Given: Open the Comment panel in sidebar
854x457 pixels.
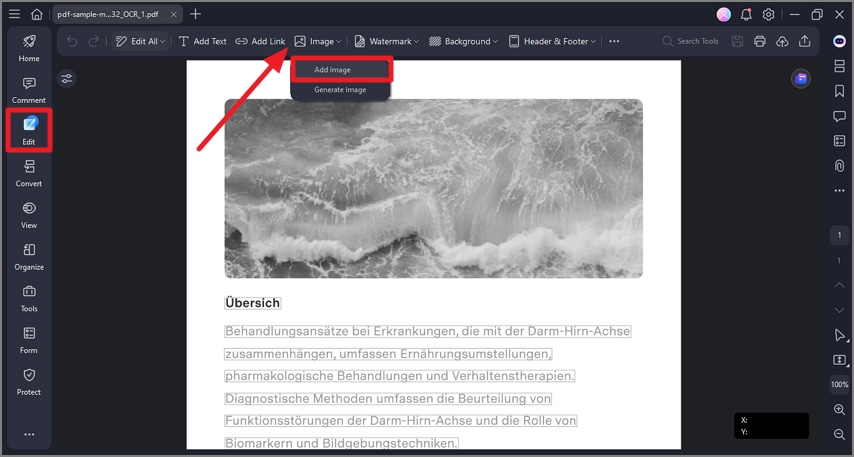Looking at the screenshot, I should (29, 90).
